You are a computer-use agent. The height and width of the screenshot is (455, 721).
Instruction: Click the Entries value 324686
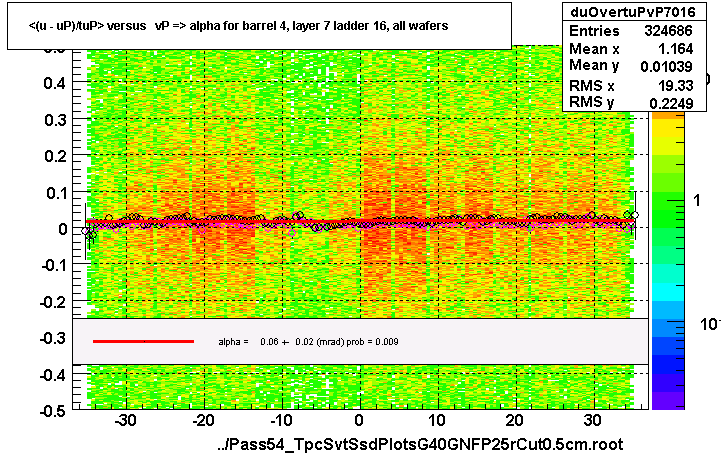pyautogui.click(x=668, y=31)
